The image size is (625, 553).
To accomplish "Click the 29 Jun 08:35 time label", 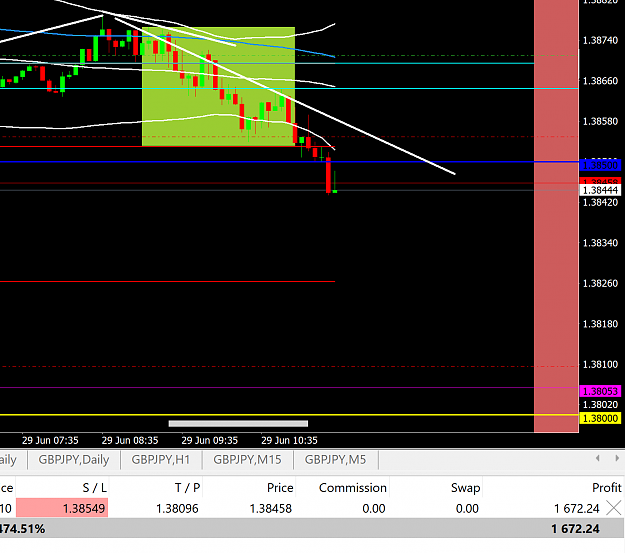I will click(130, 440).
